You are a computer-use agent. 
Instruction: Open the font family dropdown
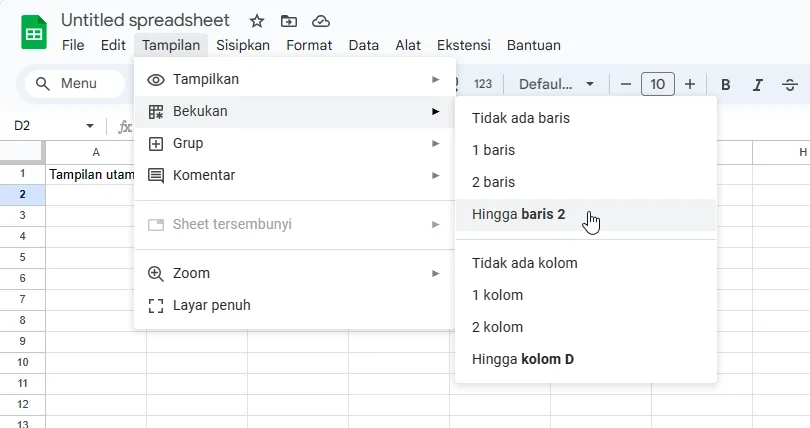pos(556,84)
